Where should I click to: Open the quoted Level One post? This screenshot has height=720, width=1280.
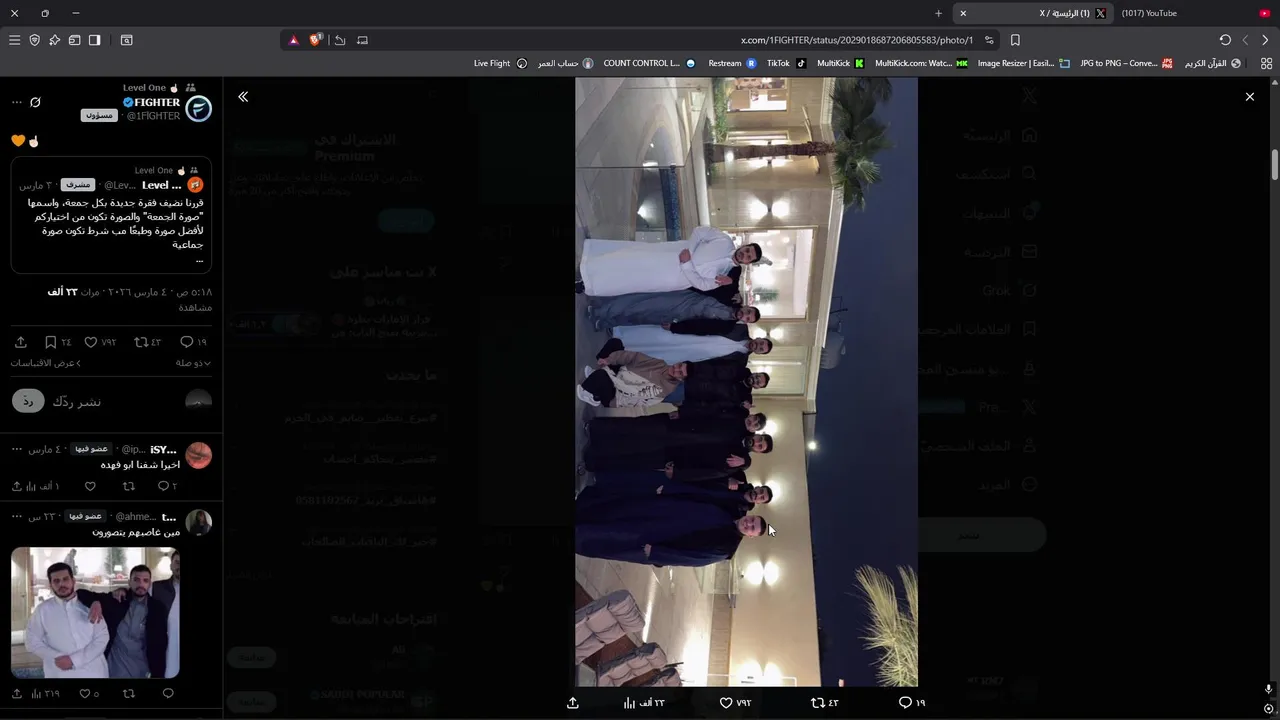[x=110, y=217]
